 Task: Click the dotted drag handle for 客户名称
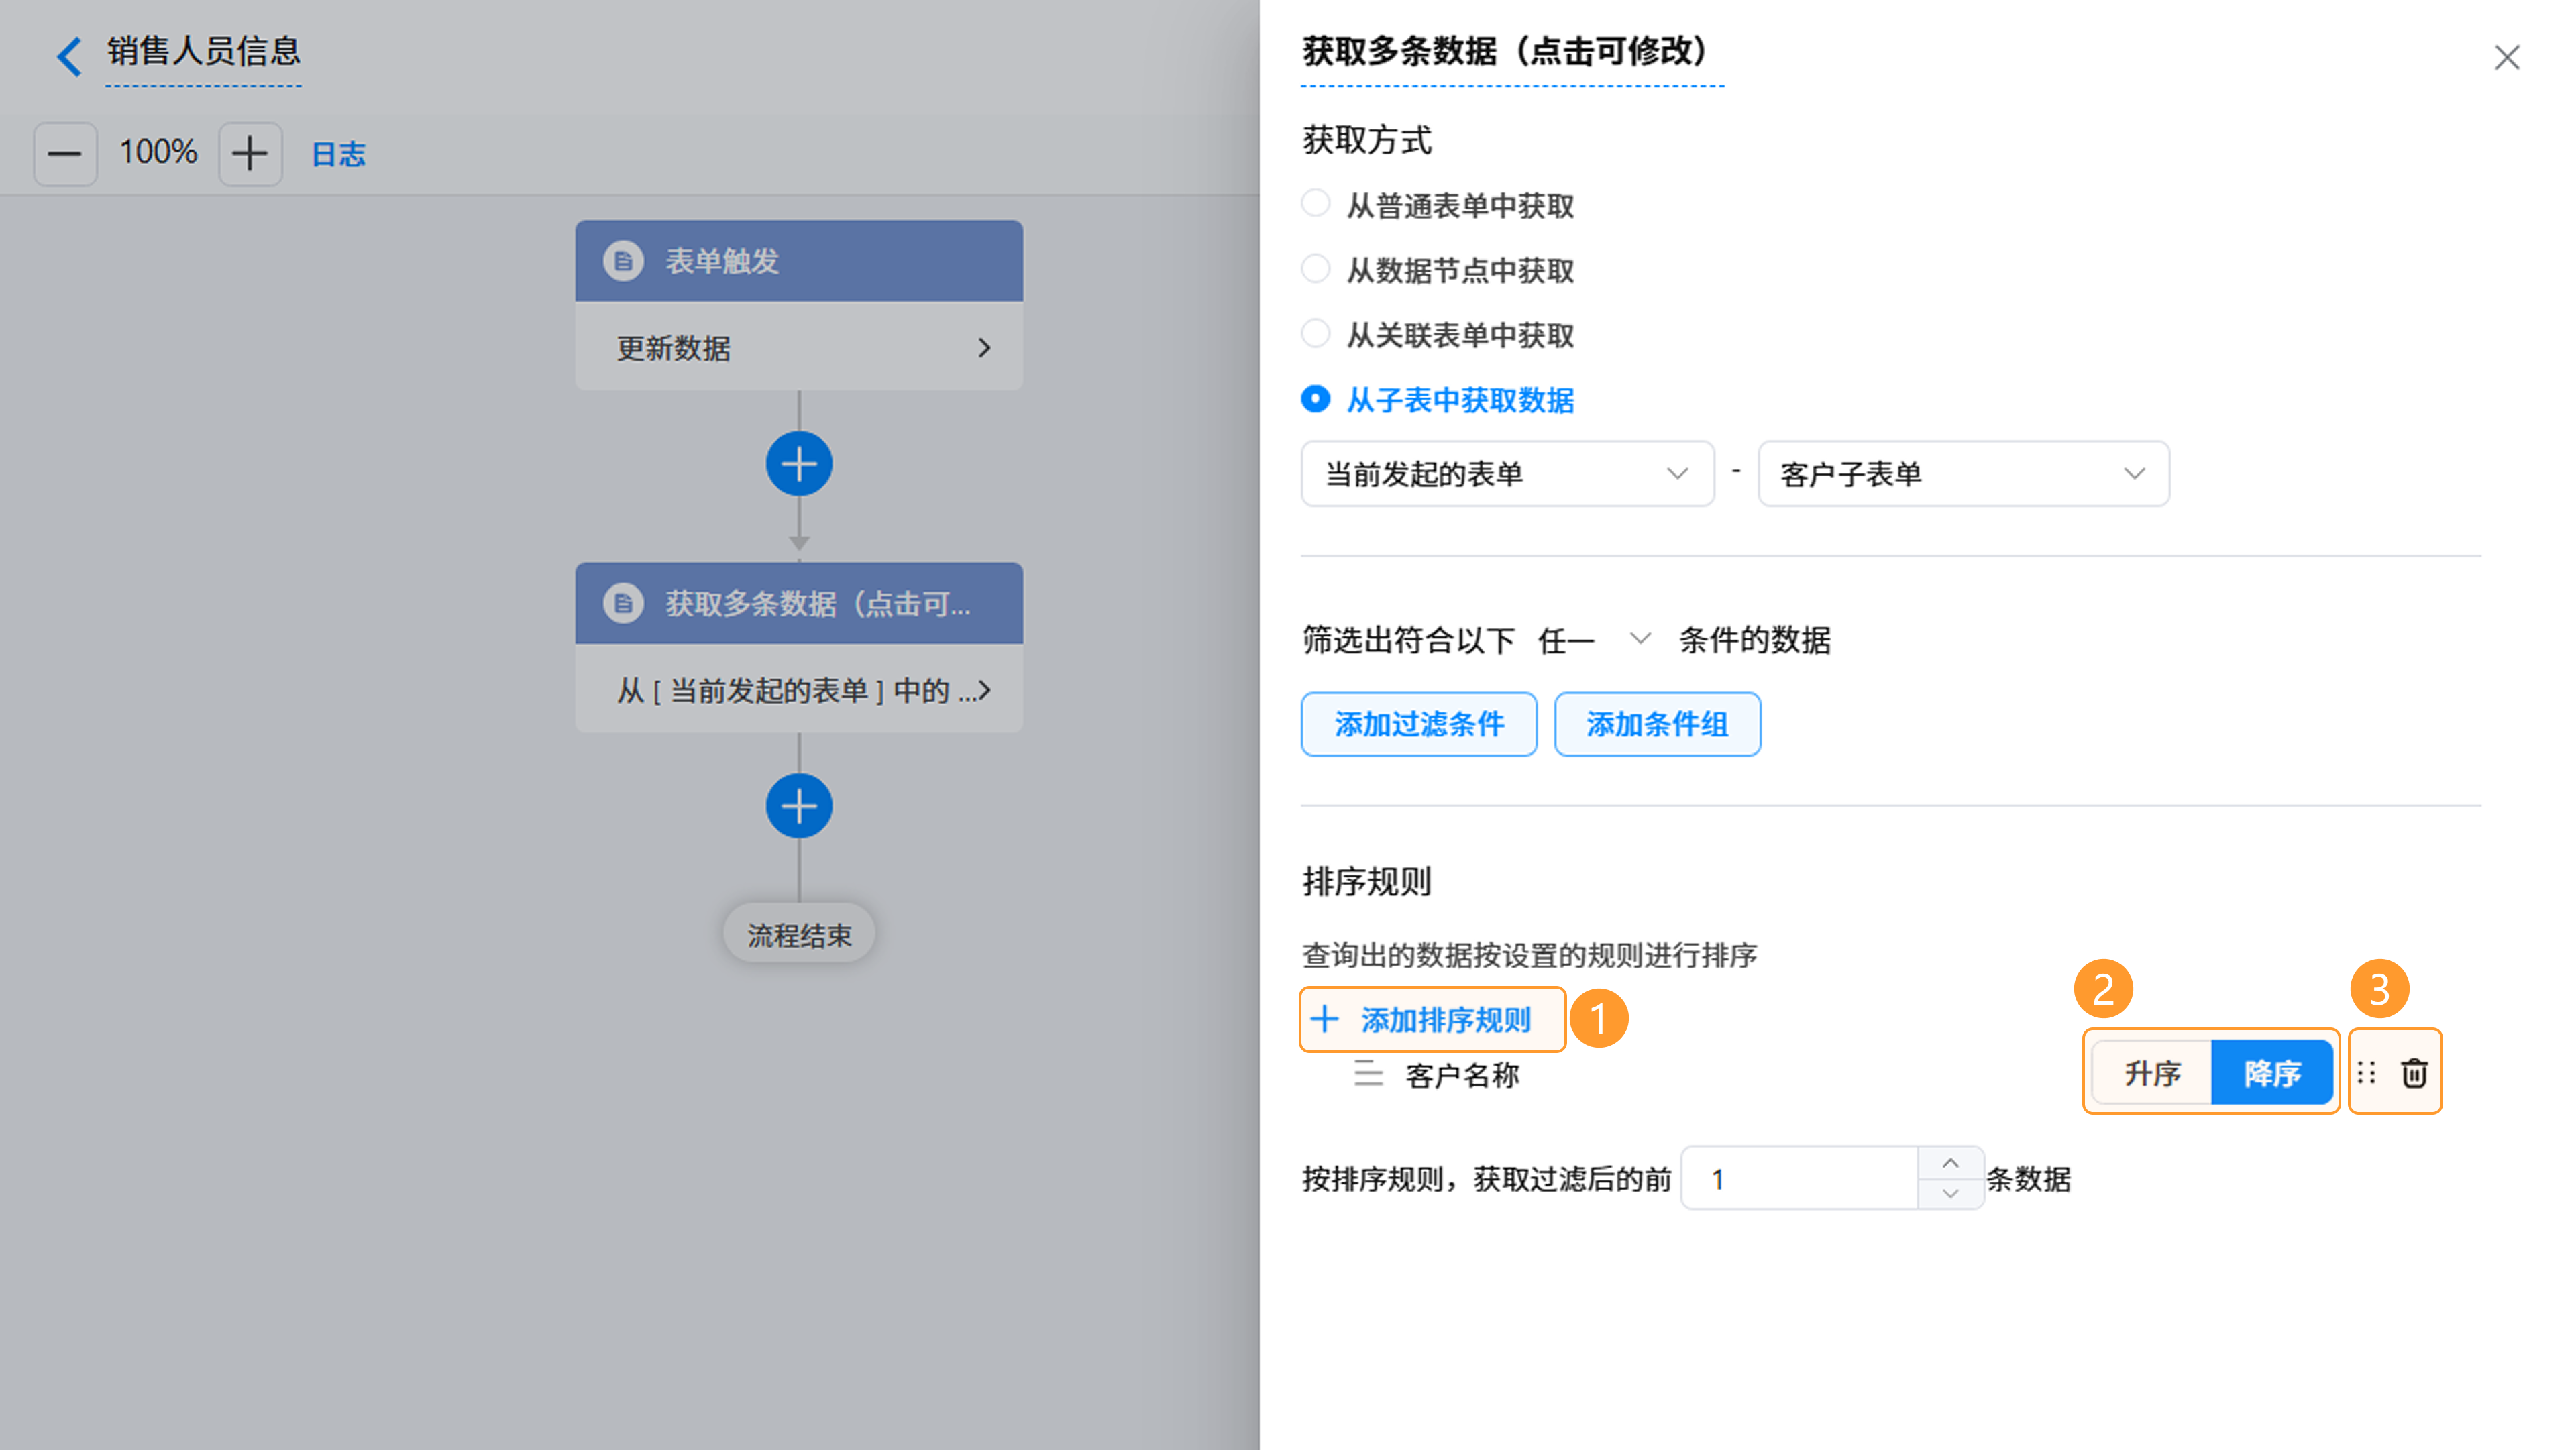click(x=2366, y=1073)
